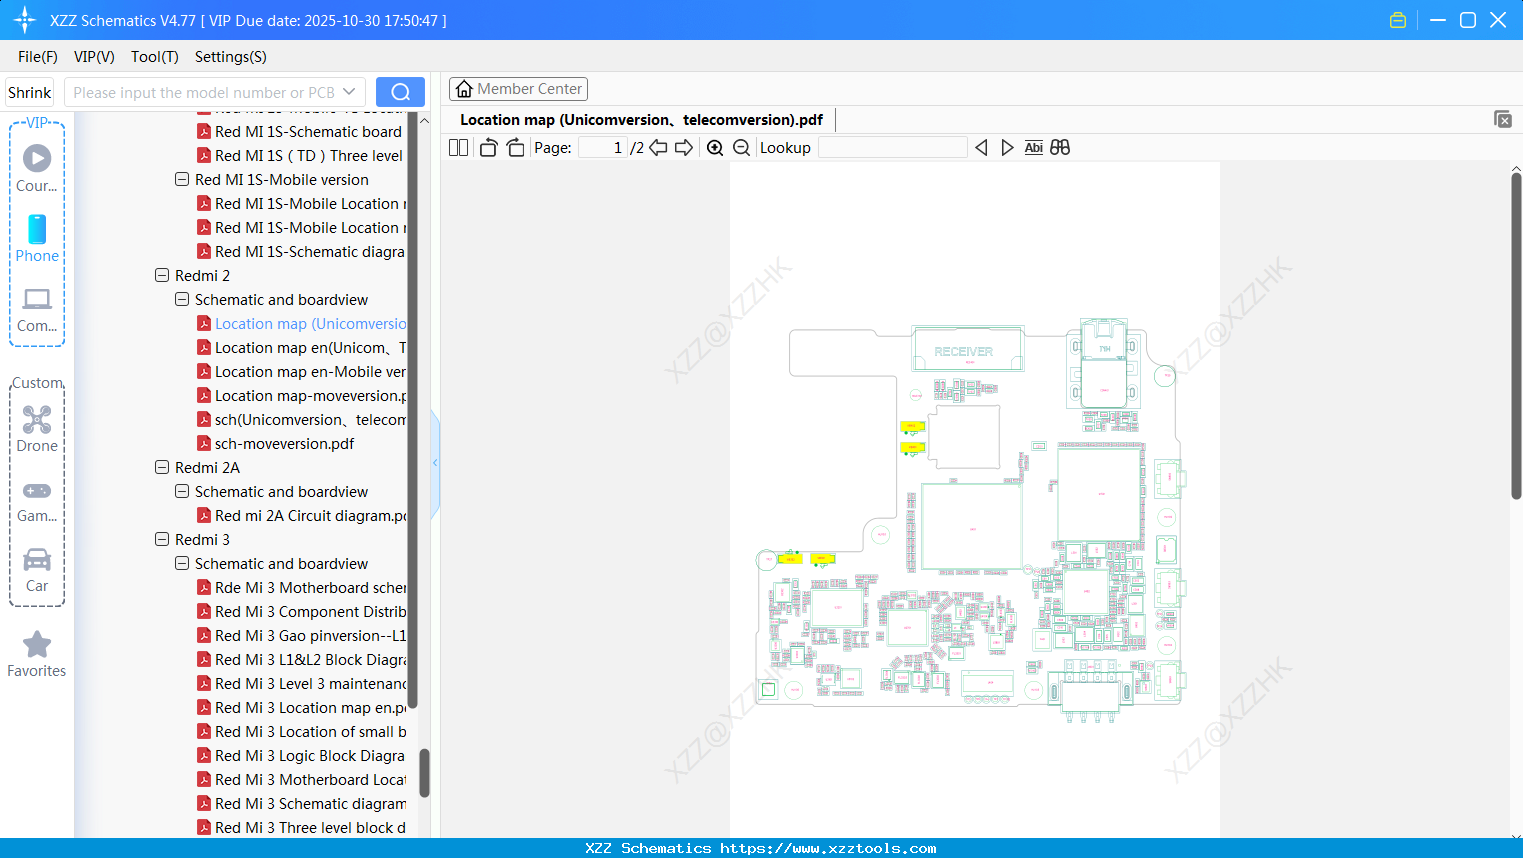Click the Member Center button
This screenshot has height=858, width=1523.
[x=518, y=88]
